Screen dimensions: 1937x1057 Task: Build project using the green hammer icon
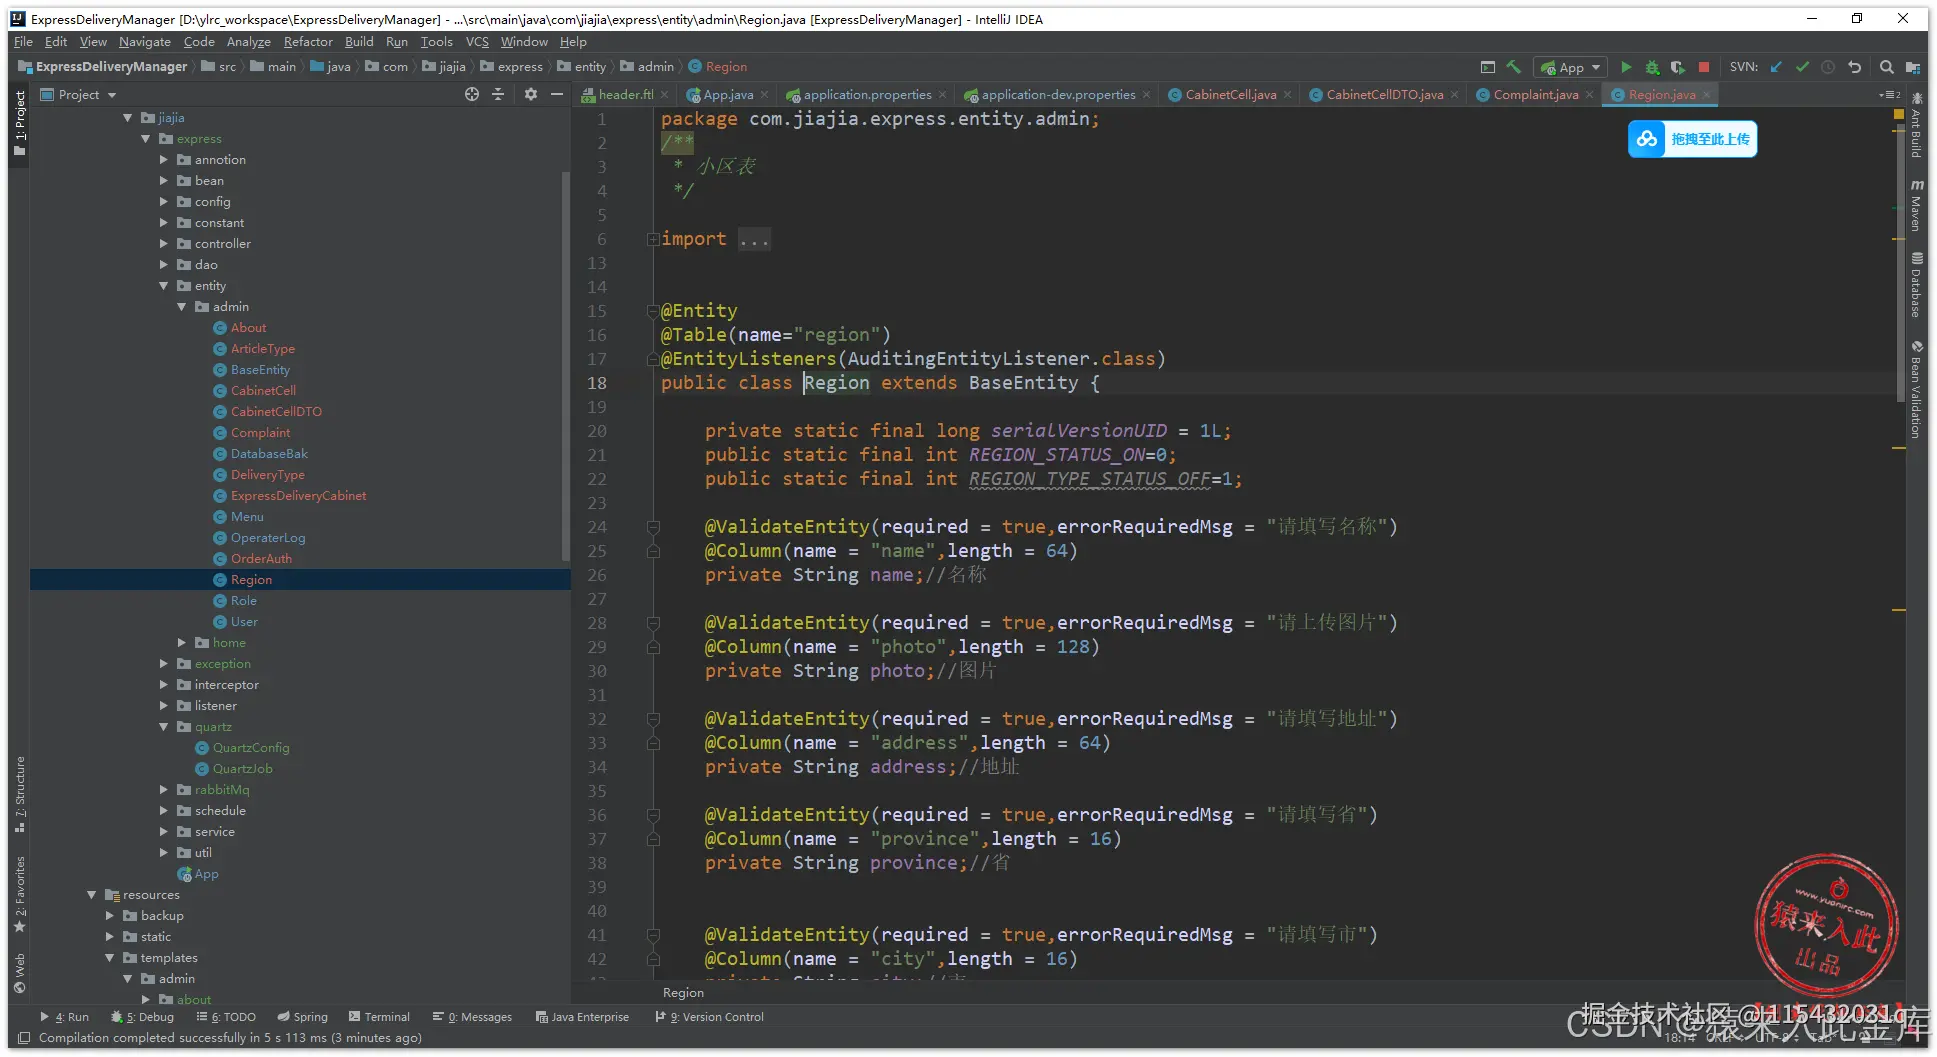pos(1514,67)
